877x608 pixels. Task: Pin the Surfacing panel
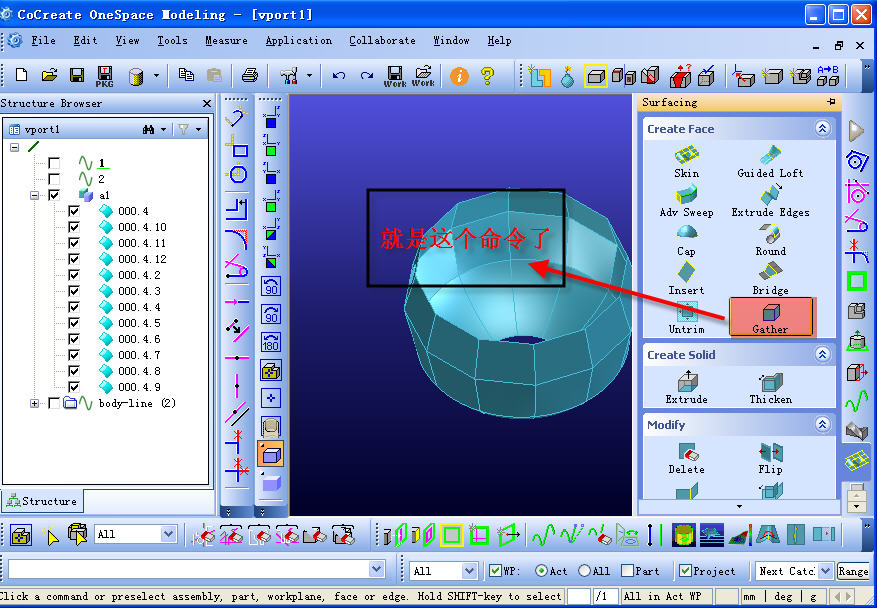point(831,102)
